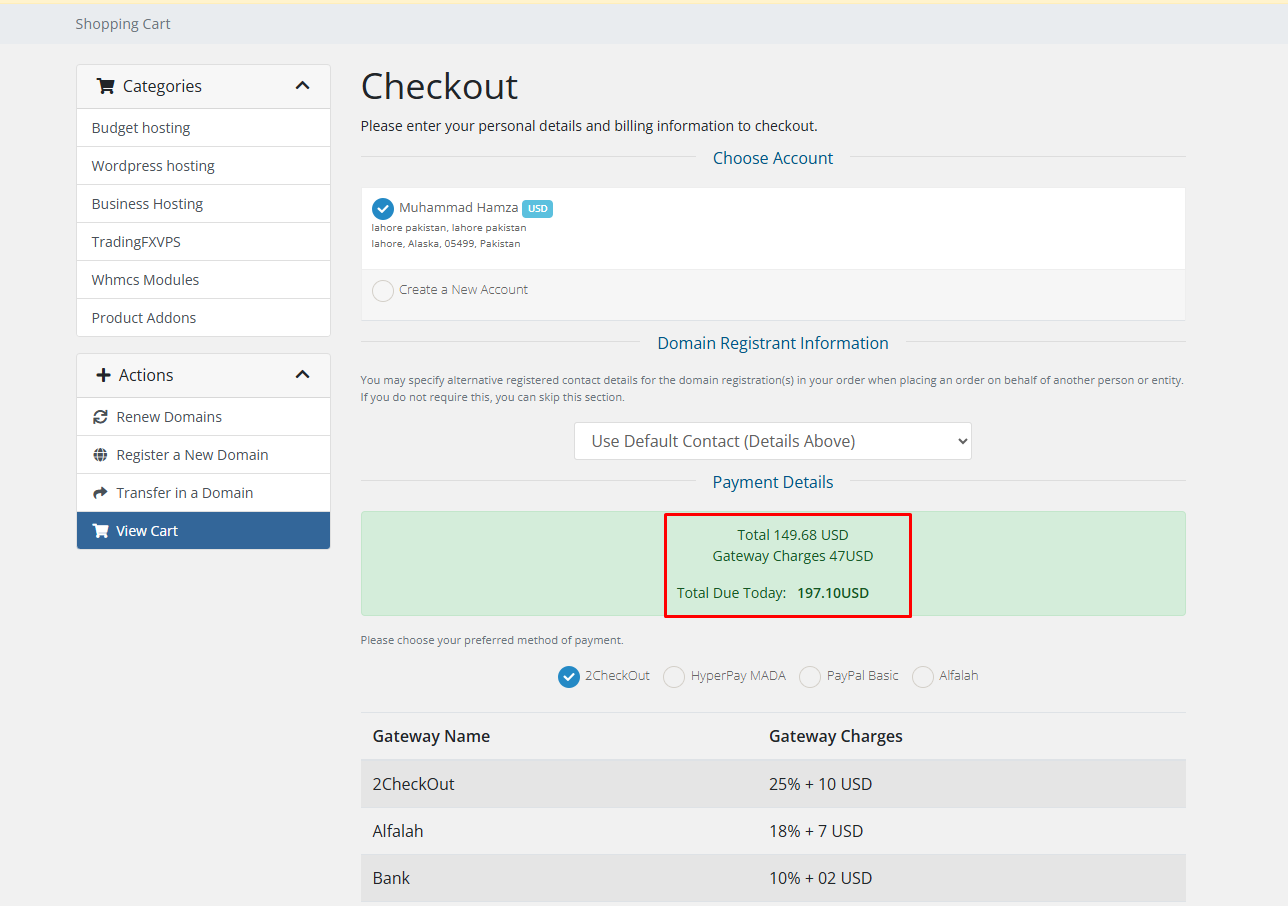Click the share arrow icon for Transfer in a Domain
The width and height of the screenshot is (1288, 906).
tap(100, 493)
